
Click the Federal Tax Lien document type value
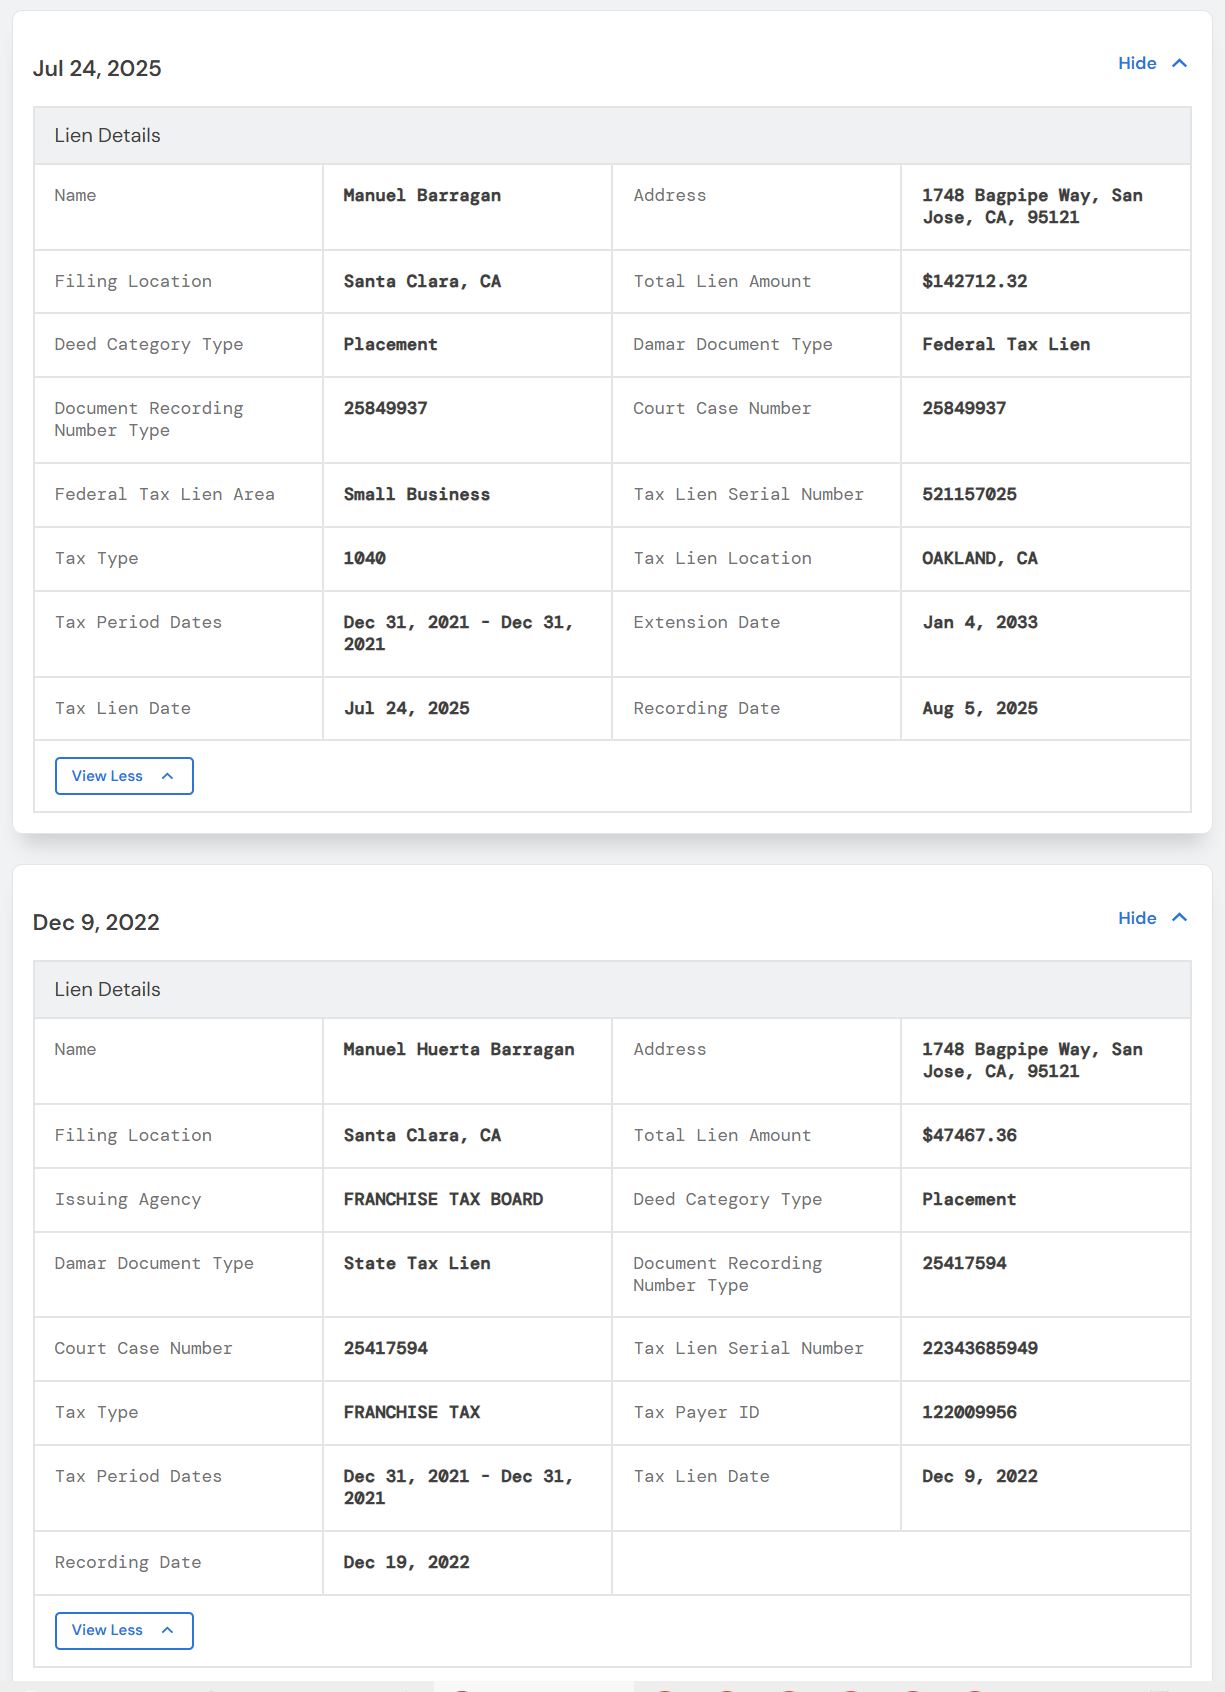(x=1006, y=344)
